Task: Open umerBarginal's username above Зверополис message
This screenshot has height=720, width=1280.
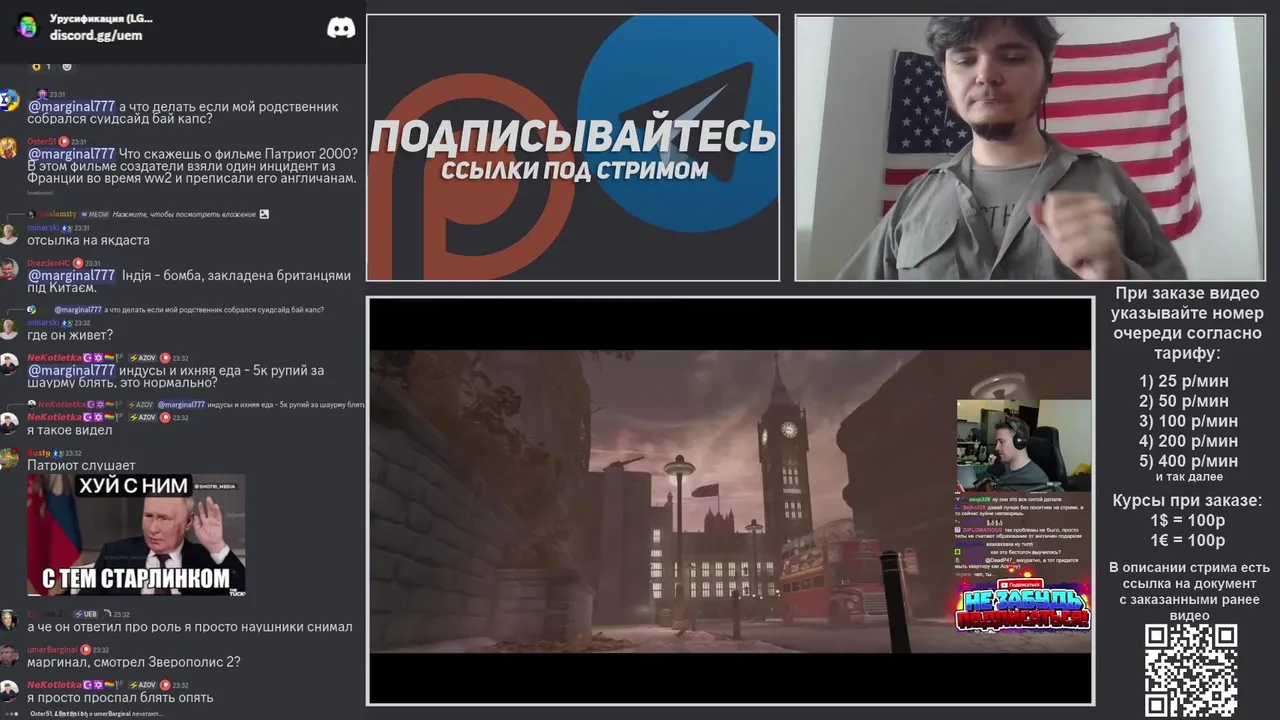Action: (x=52, y=649)
